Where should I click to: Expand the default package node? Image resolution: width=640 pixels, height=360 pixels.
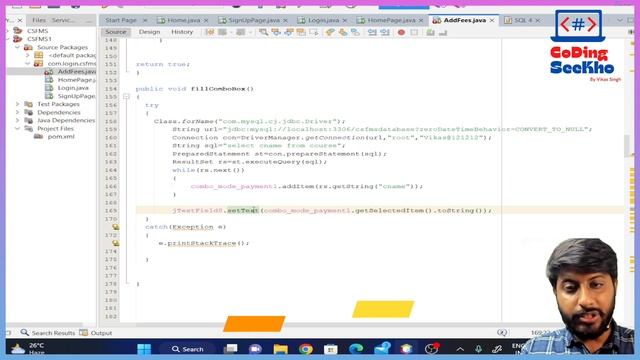pyautogui.click(x=28, y=55)
